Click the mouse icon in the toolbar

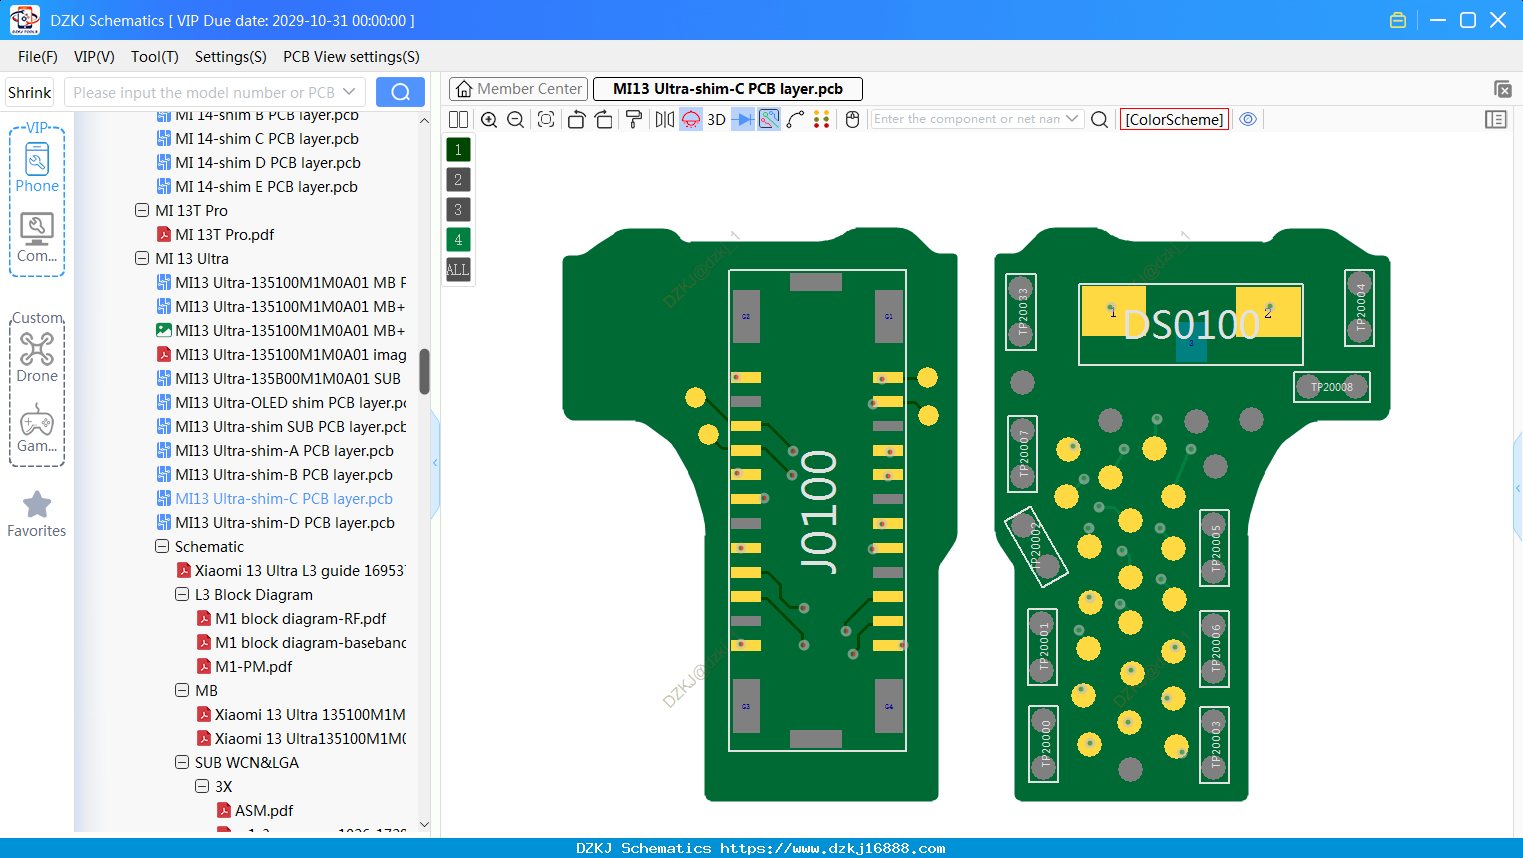click(853, 120)
